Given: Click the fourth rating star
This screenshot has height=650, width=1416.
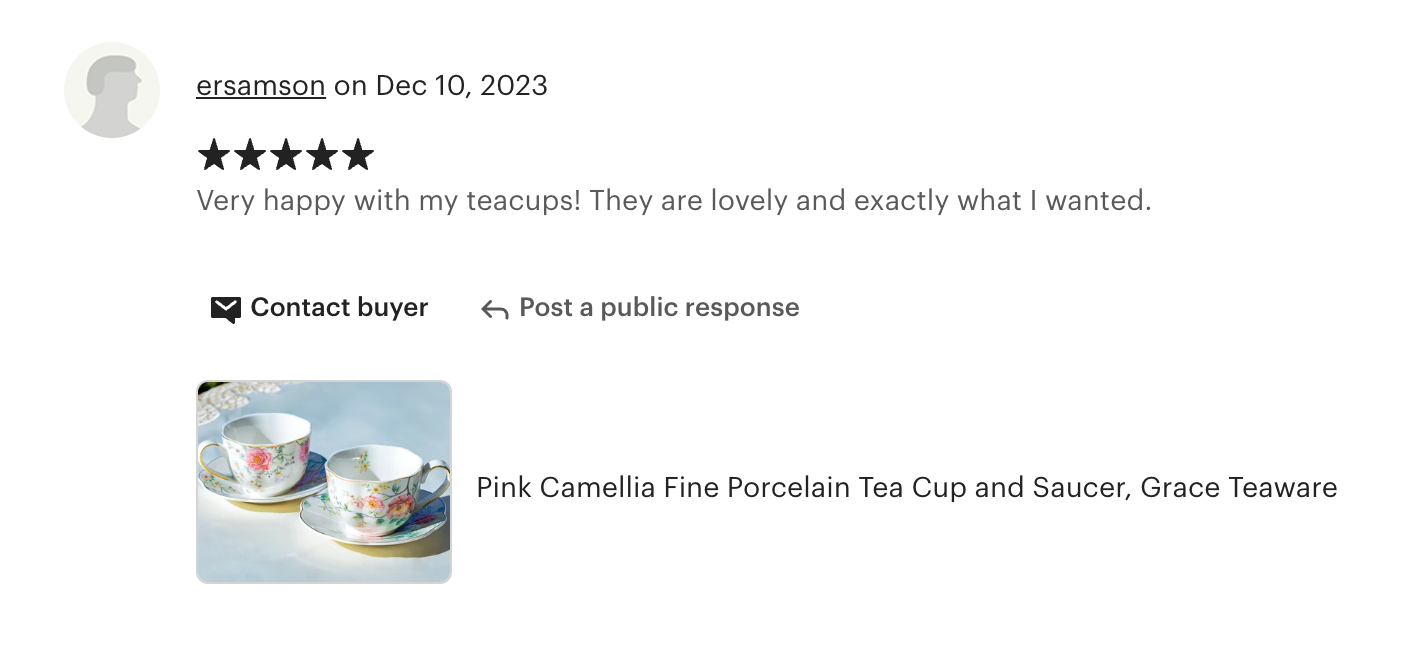Looking at the screenshot, I should pyautogui.click(x=321, y=155).
